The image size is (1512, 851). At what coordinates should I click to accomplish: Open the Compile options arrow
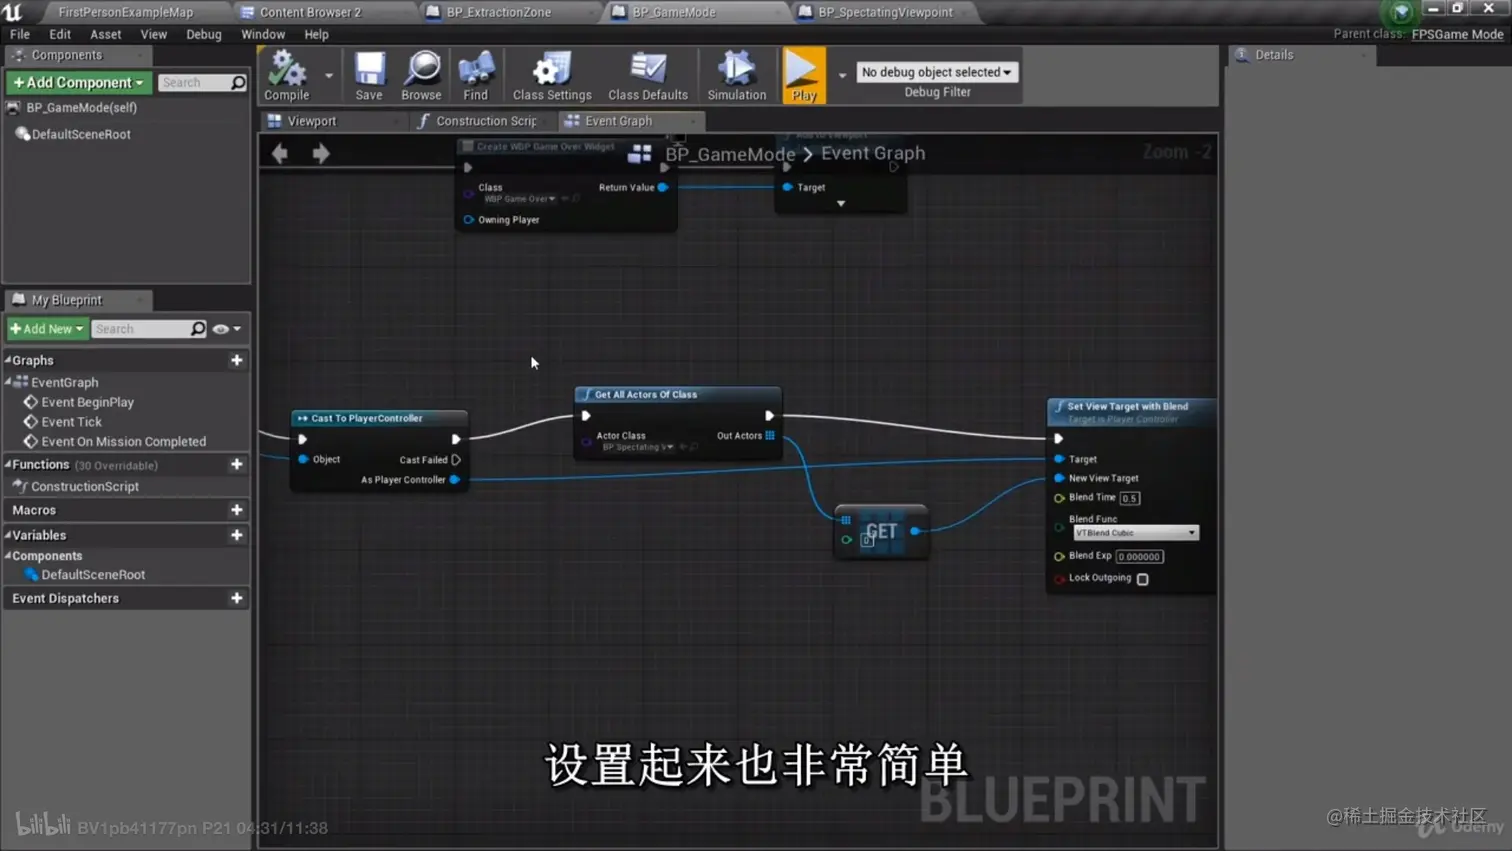[x=329, y=75]
